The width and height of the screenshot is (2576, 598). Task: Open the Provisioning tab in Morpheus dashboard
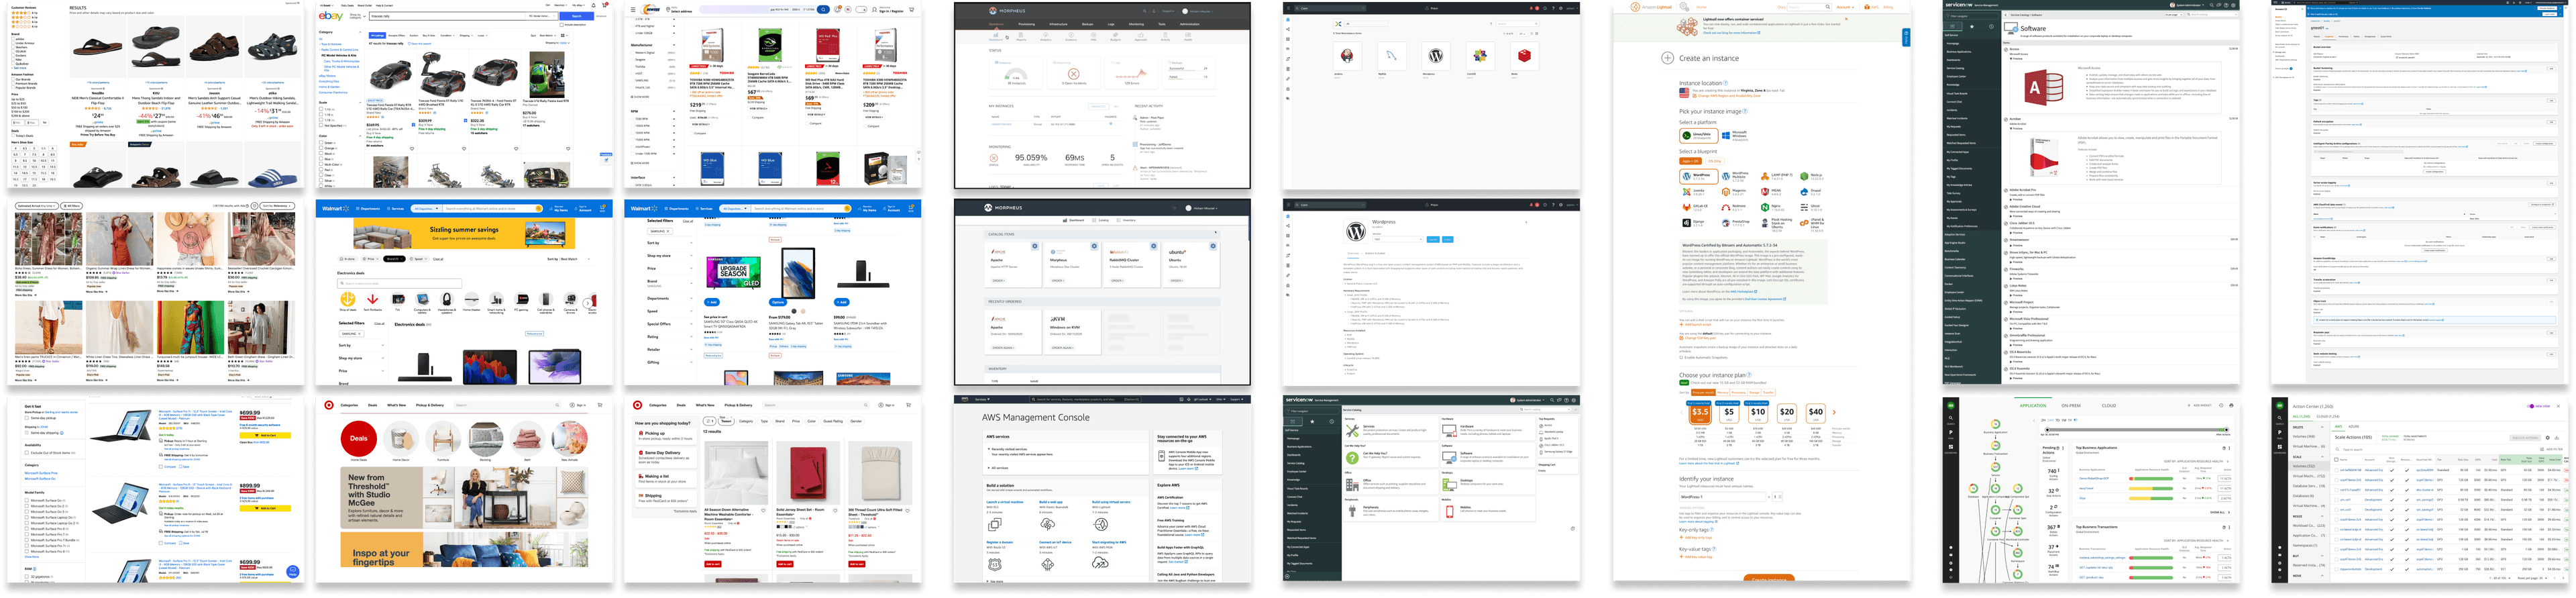(1026, 24)
